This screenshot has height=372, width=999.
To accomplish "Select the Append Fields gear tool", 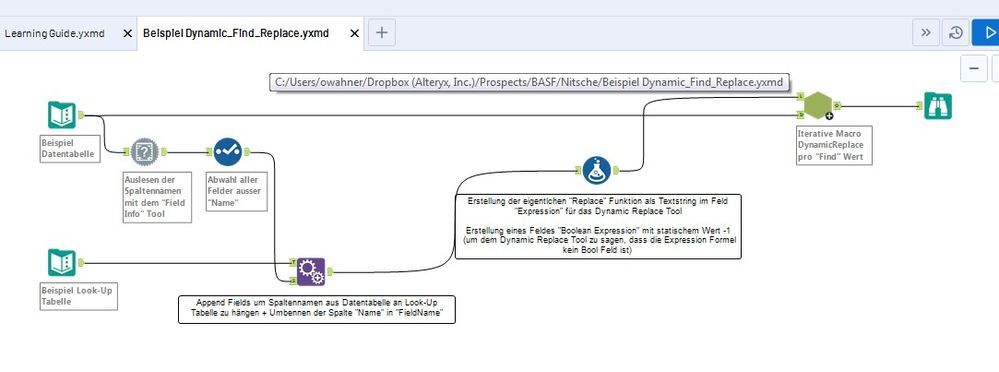I will (x=311, y=272).
